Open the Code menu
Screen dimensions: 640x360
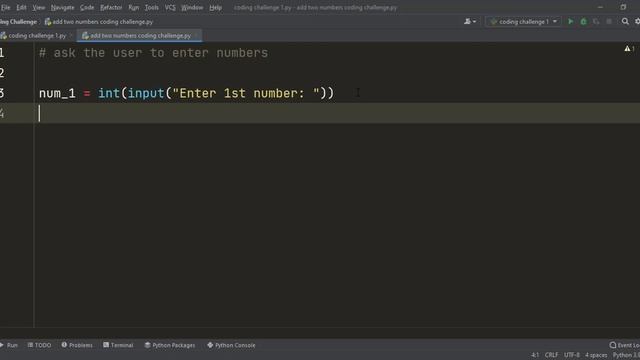87,7
